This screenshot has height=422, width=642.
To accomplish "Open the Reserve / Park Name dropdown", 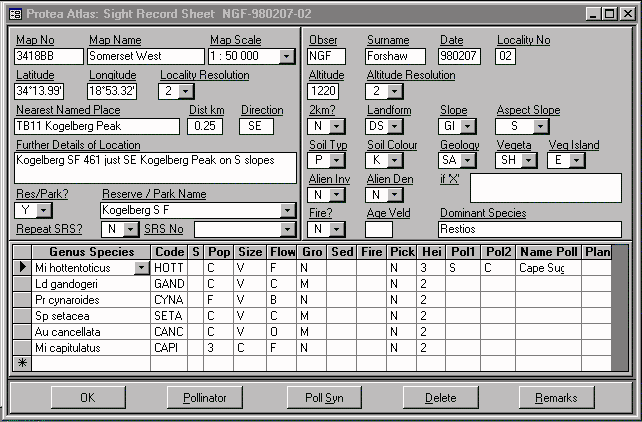I will coord(288,211).
